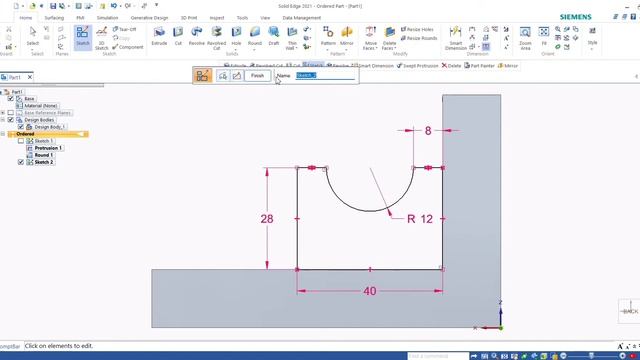
Task: Click the New document icon
Action: [x=16, y=6]
